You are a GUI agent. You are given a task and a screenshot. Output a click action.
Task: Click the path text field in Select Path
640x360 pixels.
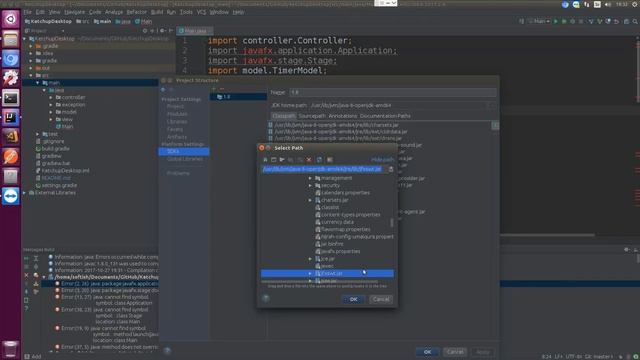click(x=323, y=169)
